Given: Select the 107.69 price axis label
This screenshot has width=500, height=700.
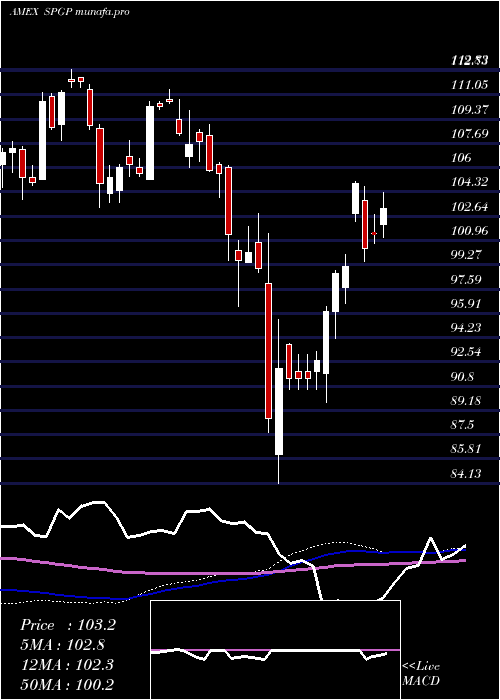Looking at the screenshot, I should click(x=469, y=133).
